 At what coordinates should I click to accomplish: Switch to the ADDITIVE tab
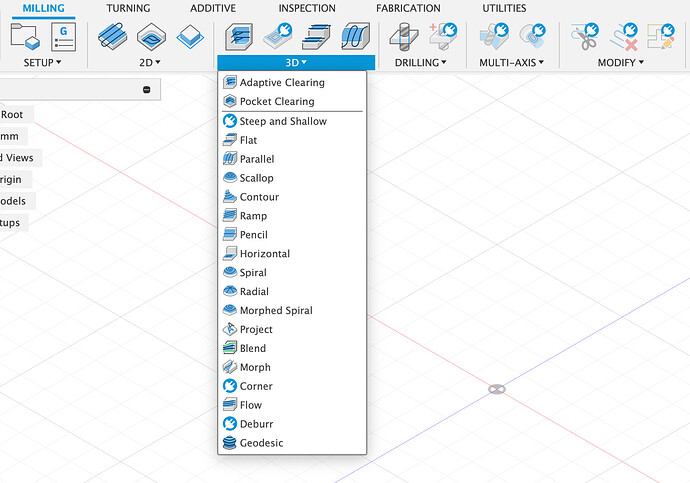(213, 8)
